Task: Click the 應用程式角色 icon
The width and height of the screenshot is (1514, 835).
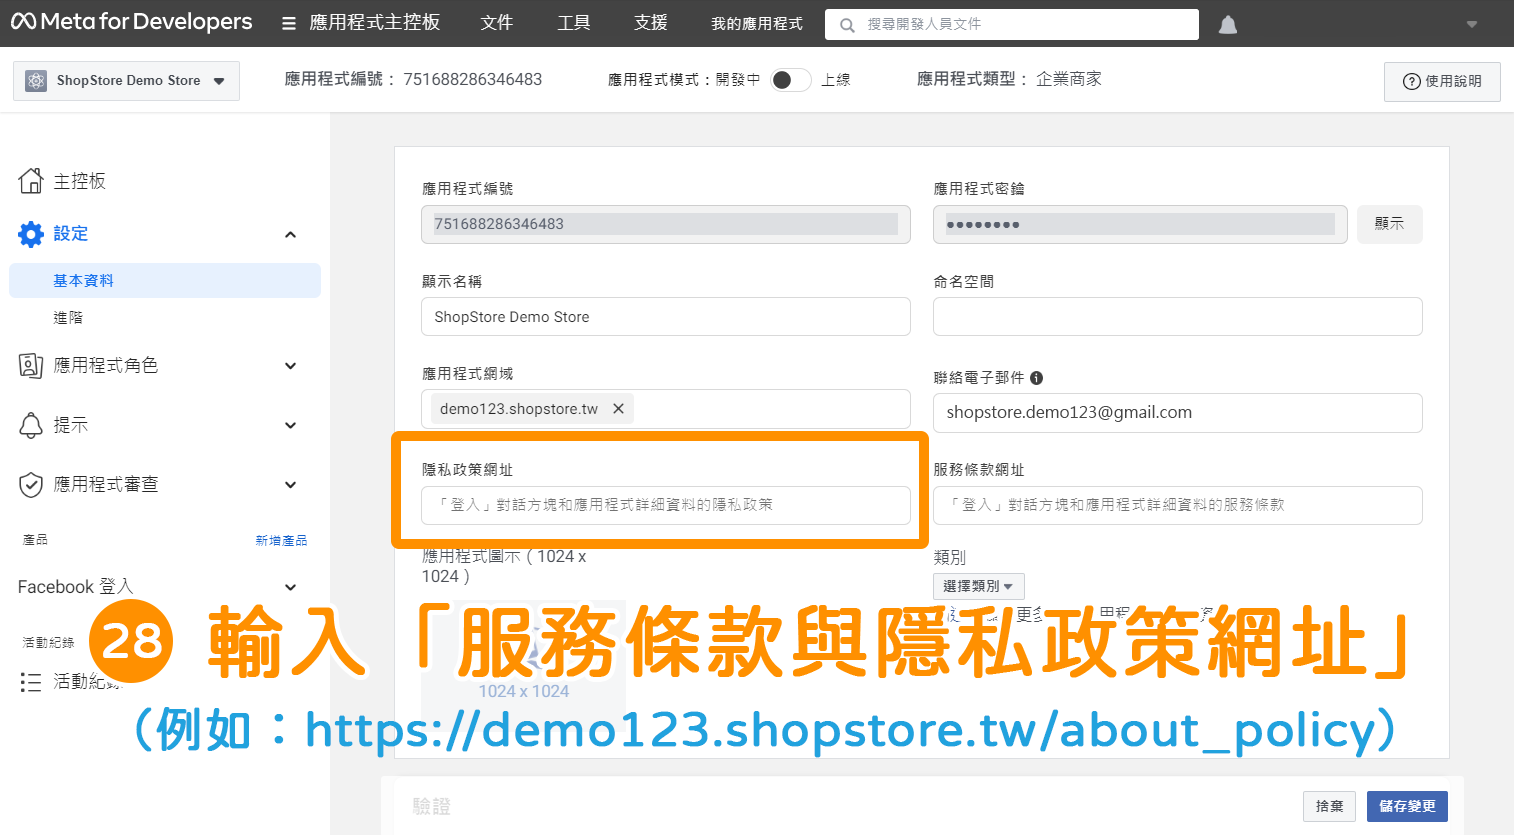Action: pyautogui.click(x=31, y=365)
